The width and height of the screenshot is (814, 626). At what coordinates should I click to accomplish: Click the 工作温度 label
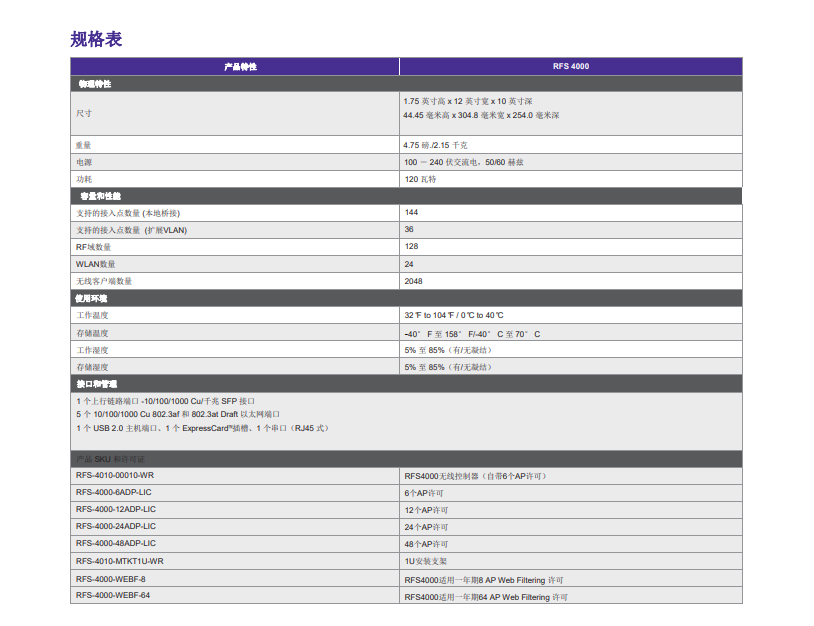click(x=92, y=316)
